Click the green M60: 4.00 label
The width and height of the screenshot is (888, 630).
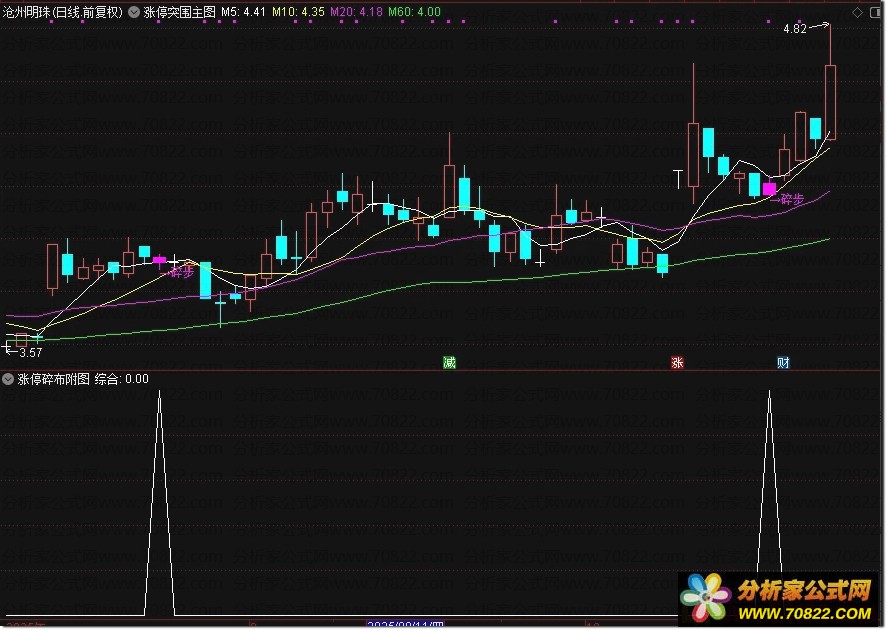click(x=414, y=13)
